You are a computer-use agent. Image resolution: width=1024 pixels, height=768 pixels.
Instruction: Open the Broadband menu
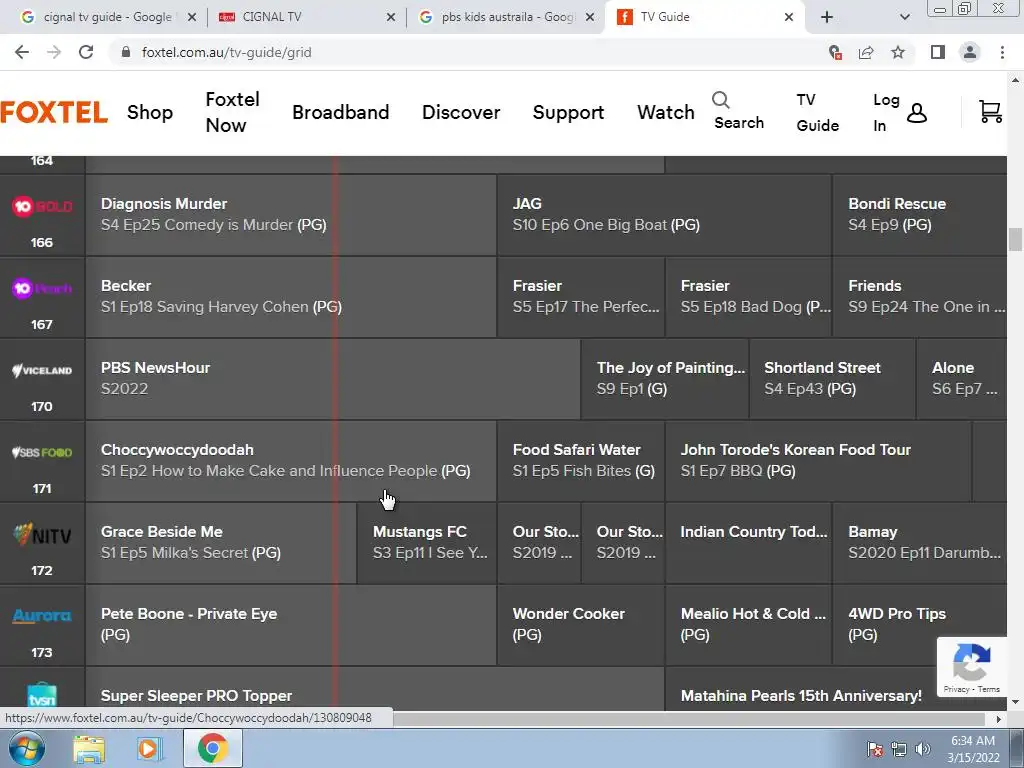coord(340,112)
